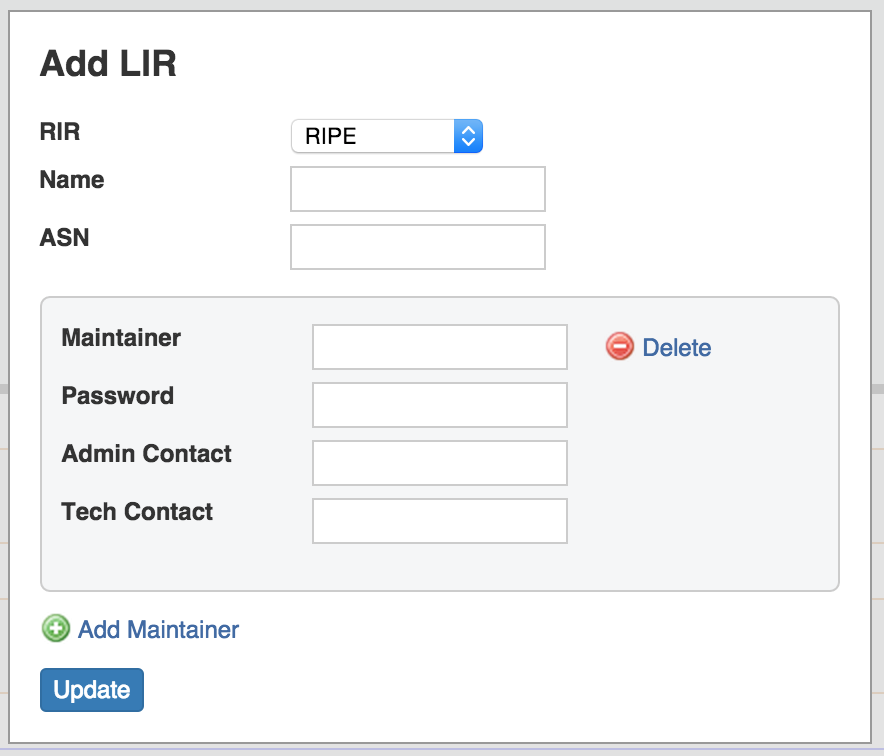
Task: Click the Name field label
Action: coord(72,180)
